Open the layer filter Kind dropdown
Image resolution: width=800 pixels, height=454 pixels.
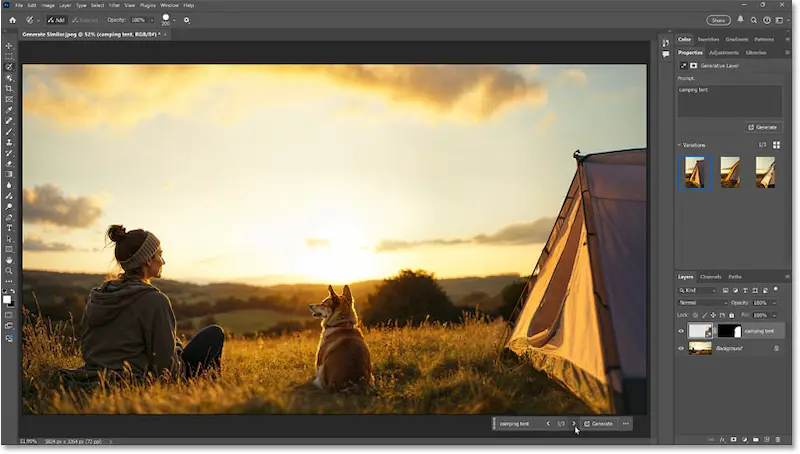click(x=697, y=291)
